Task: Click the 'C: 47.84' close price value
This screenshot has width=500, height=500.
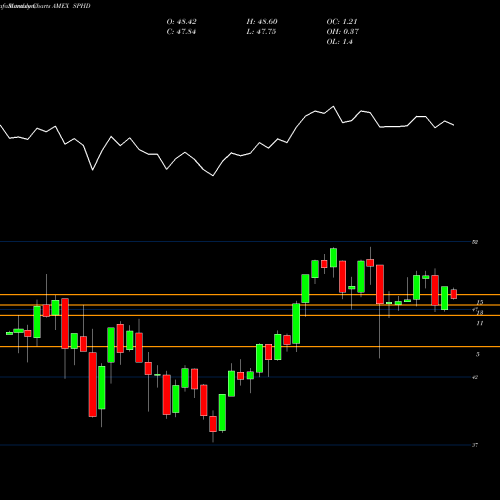Action: [181, 32]
